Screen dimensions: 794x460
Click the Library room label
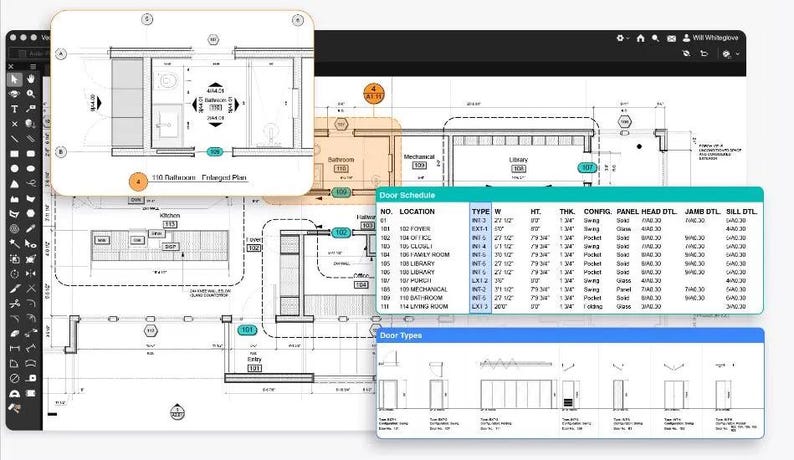coord(518,160)
